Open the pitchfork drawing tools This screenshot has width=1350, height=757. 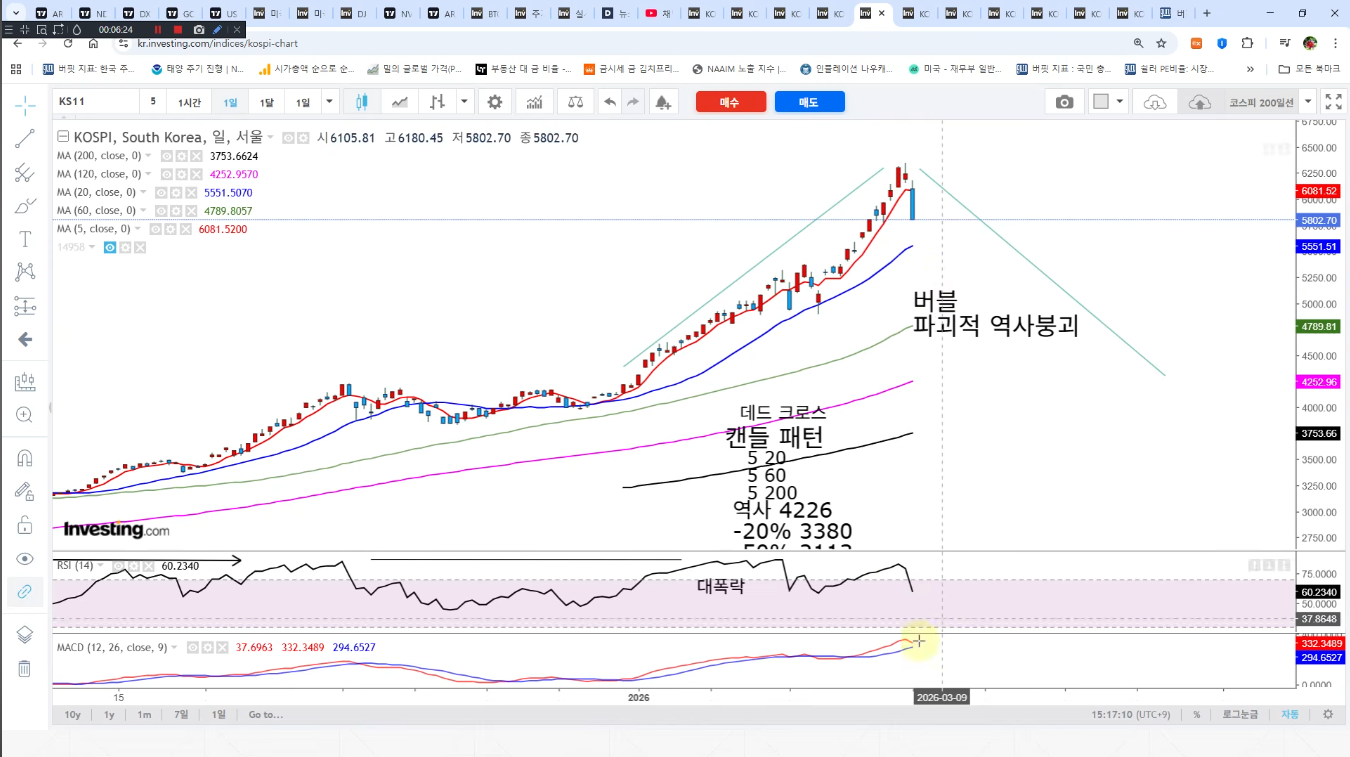click(x=25, y=173)
